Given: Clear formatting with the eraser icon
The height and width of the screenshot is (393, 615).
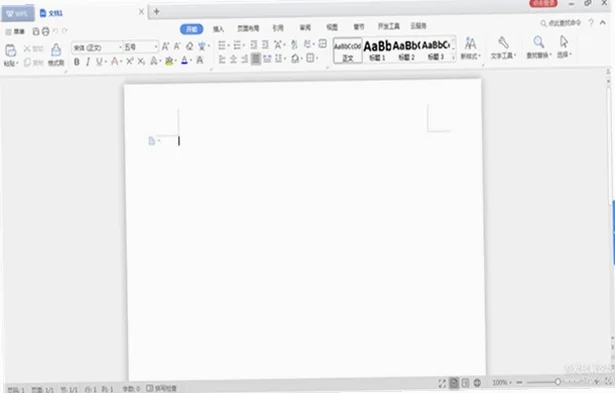Looking at the screenshot, I should [189, 46].
